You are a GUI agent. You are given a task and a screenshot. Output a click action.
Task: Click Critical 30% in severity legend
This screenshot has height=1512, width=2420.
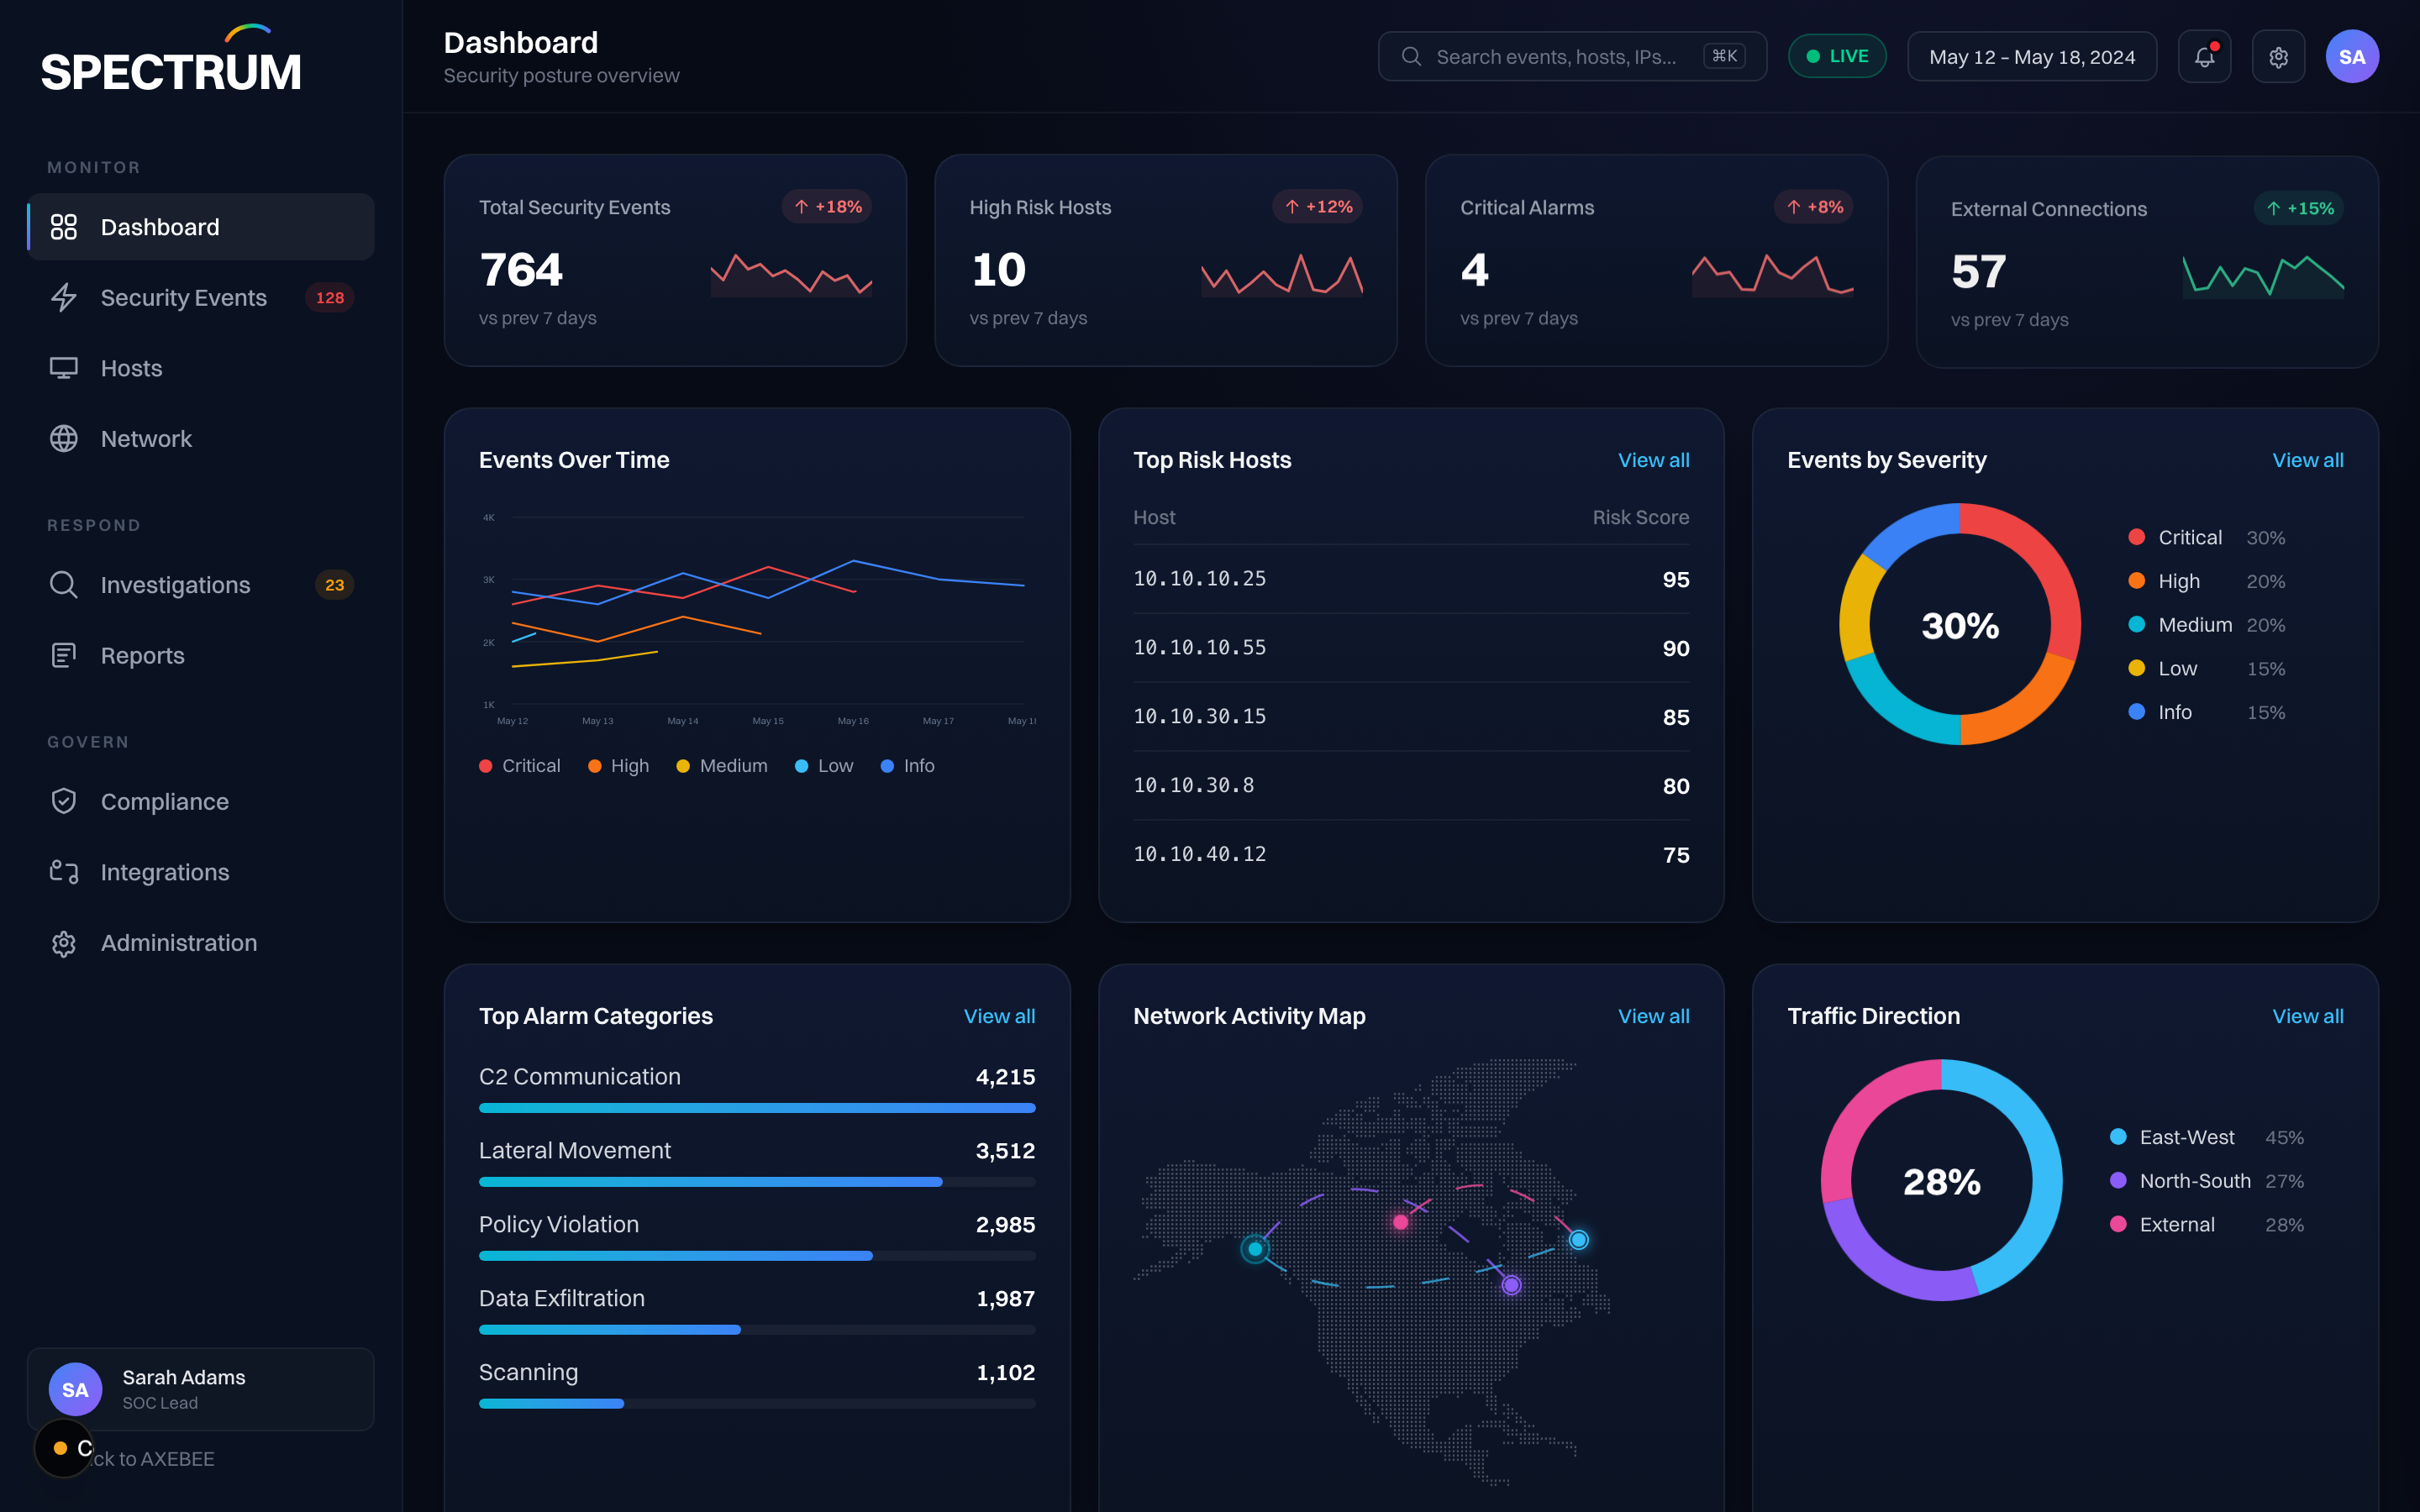(x=2207, y=537)
